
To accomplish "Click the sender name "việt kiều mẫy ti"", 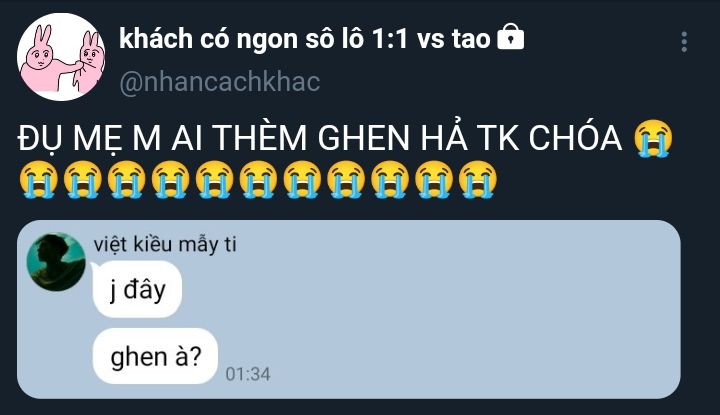I will (x=165, y=244).
